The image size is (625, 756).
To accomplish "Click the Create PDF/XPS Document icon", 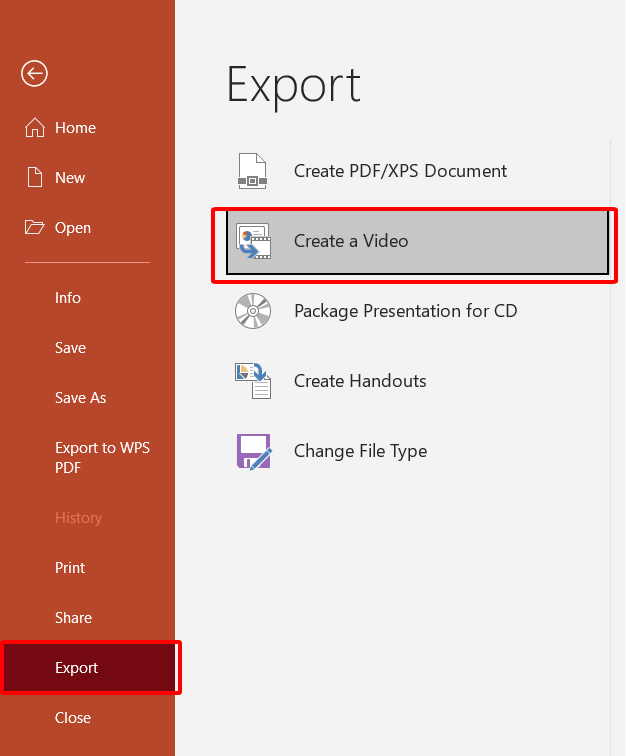I will click(252, 171).
